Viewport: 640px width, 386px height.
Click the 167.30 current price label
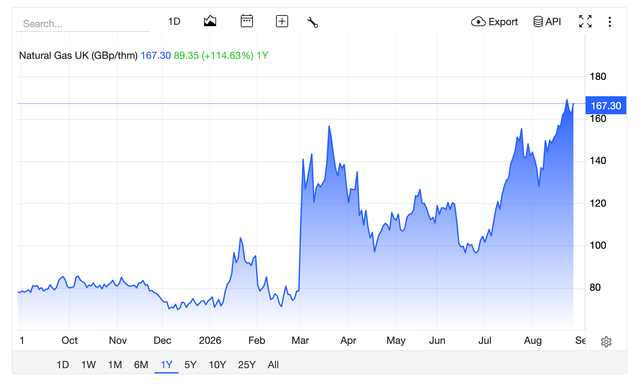[606, 106]
